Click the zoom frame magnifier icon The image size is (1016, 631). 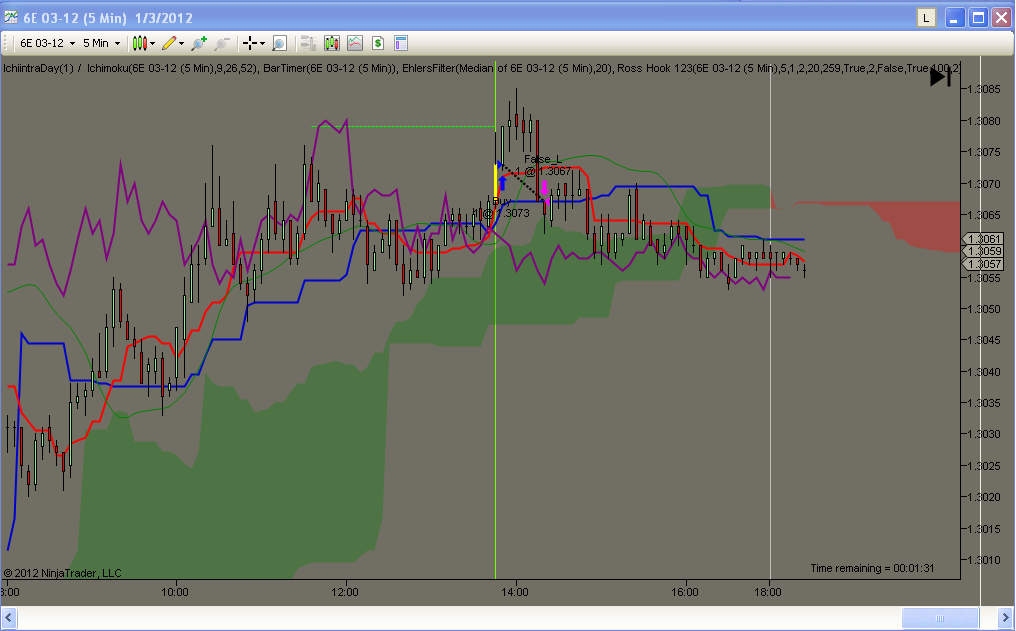point(279,43)
